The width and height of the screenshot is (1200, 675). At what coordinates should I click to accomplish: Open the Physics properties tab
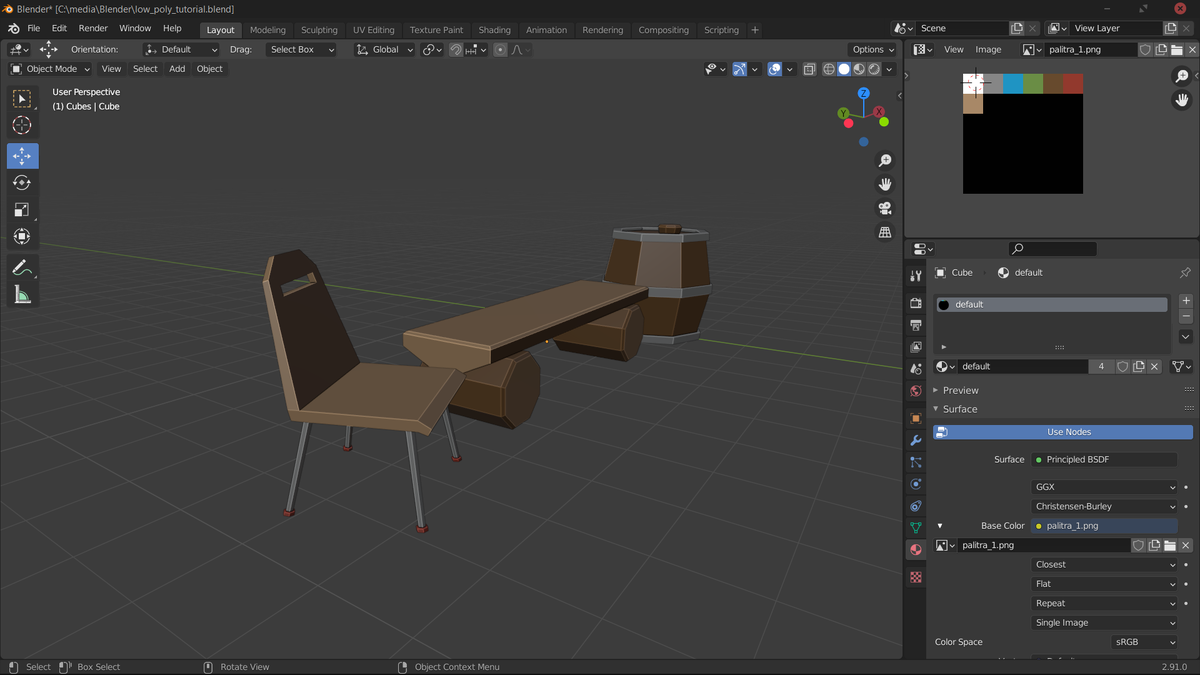(x=915, y=484)
